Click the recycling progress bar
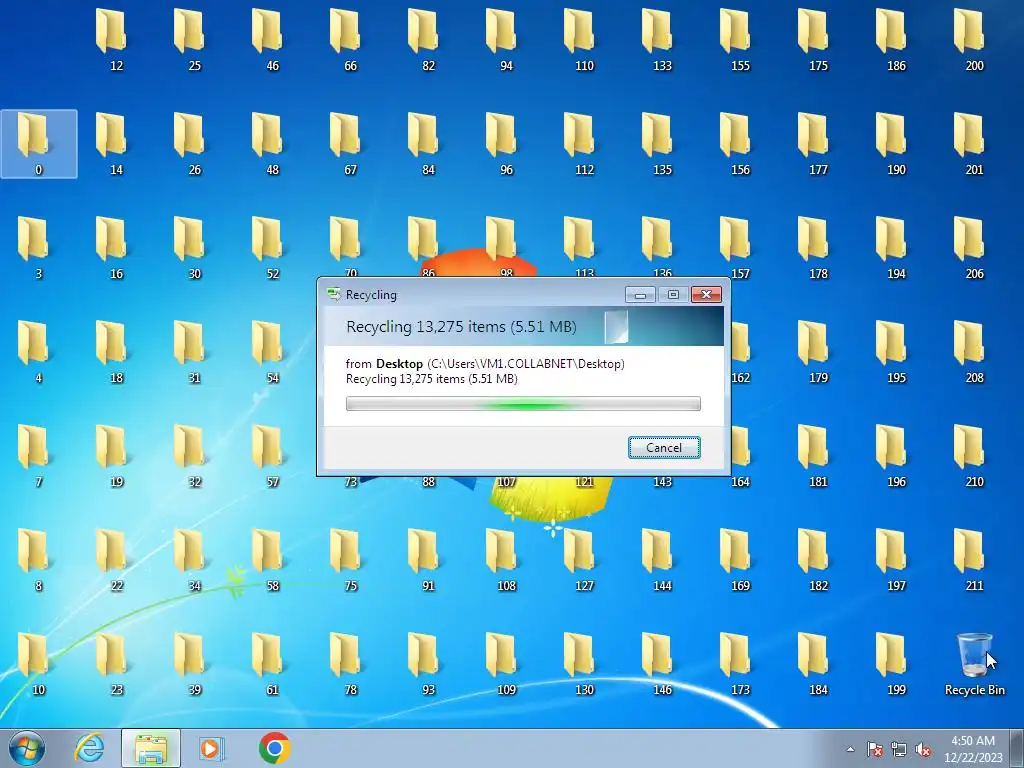This screenshot has height=768, width=1024. [x=523, y=404]
